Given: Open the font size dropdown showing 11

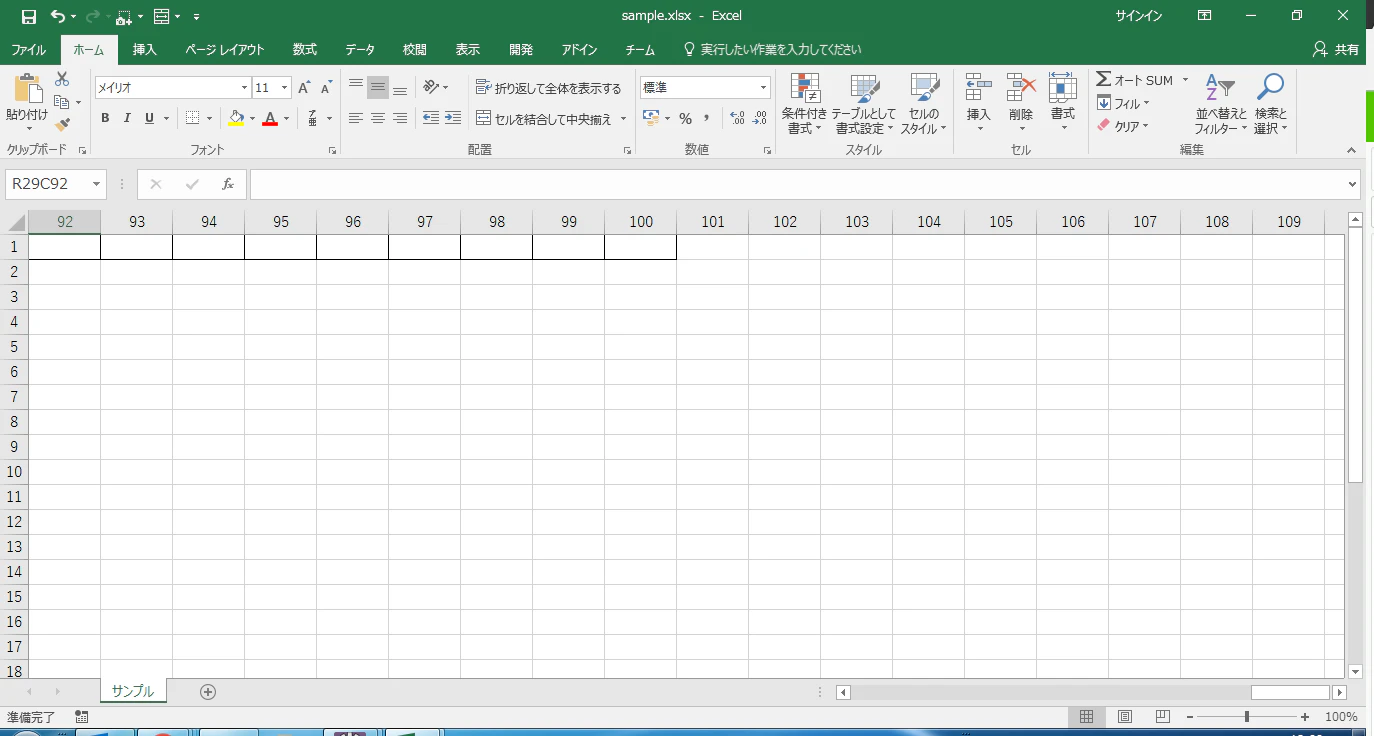Looking at the screenshot, I should click(x=285, y=88).
